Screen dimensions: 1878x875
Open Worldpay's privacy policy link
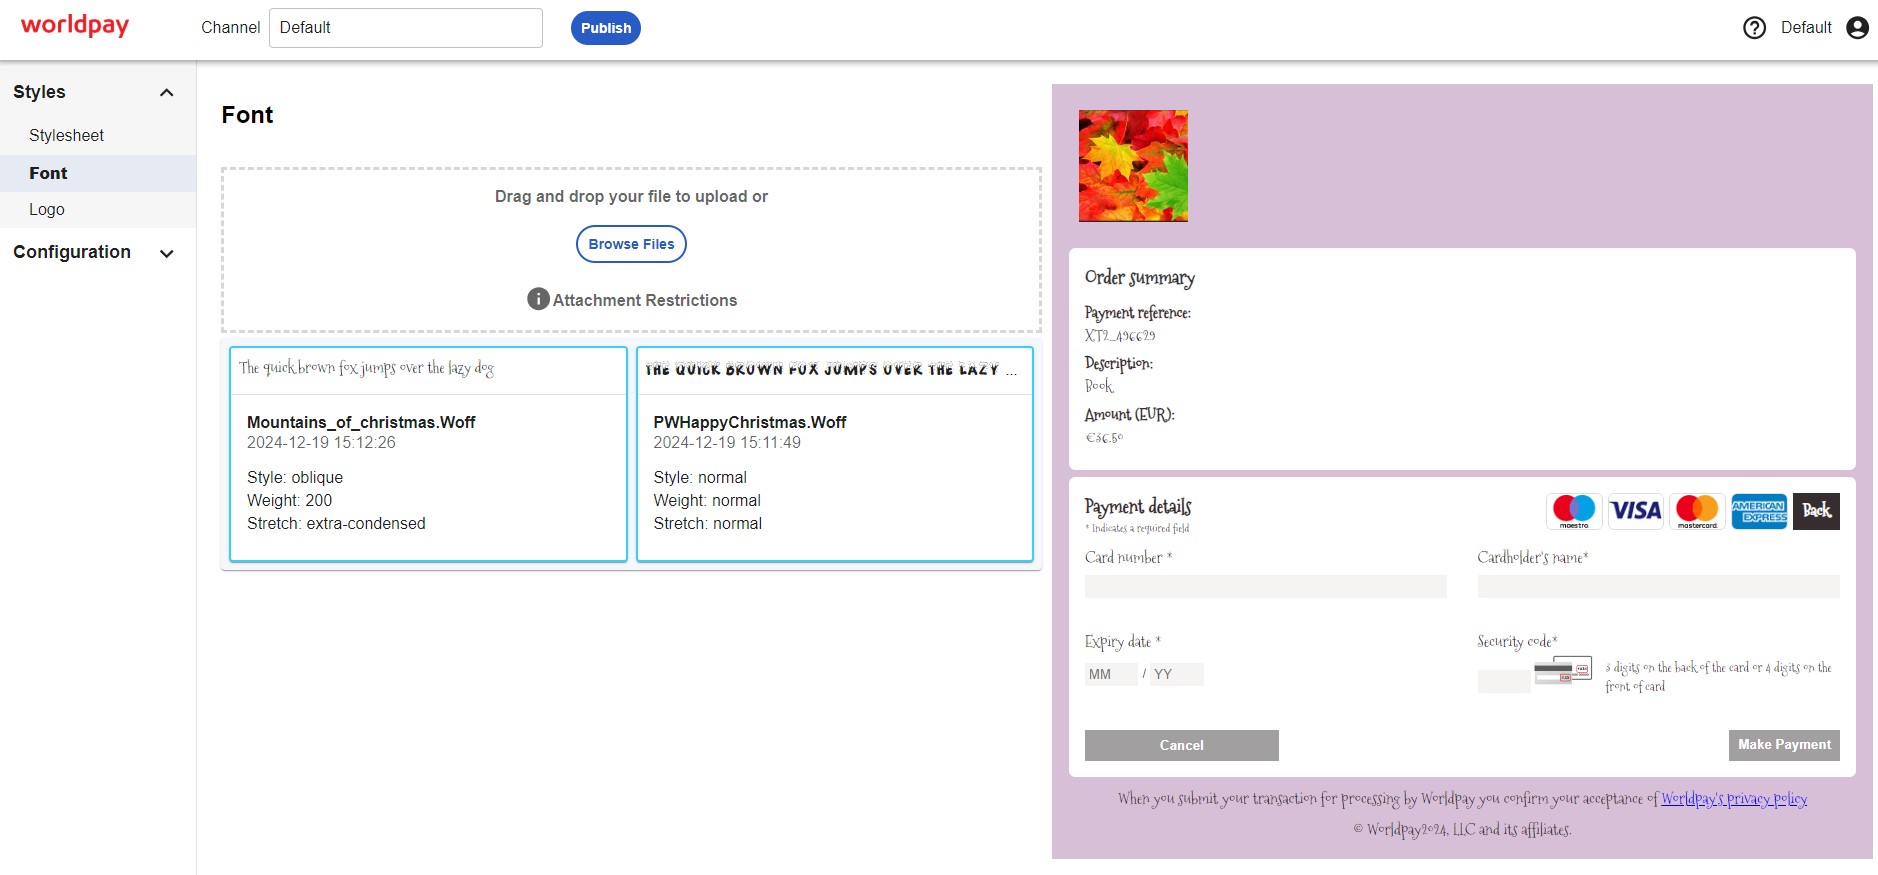point(1733,798)
